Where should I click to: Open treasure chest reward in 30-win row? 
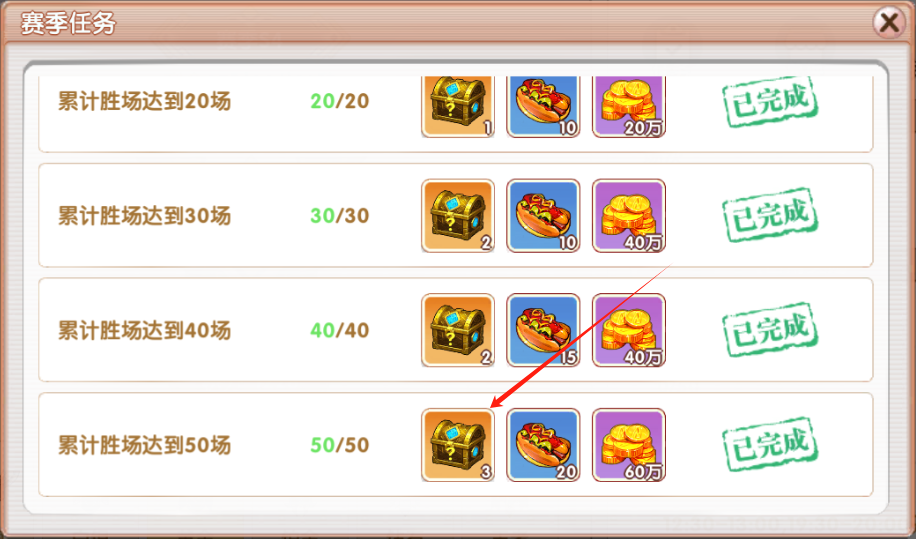(458, 216)
